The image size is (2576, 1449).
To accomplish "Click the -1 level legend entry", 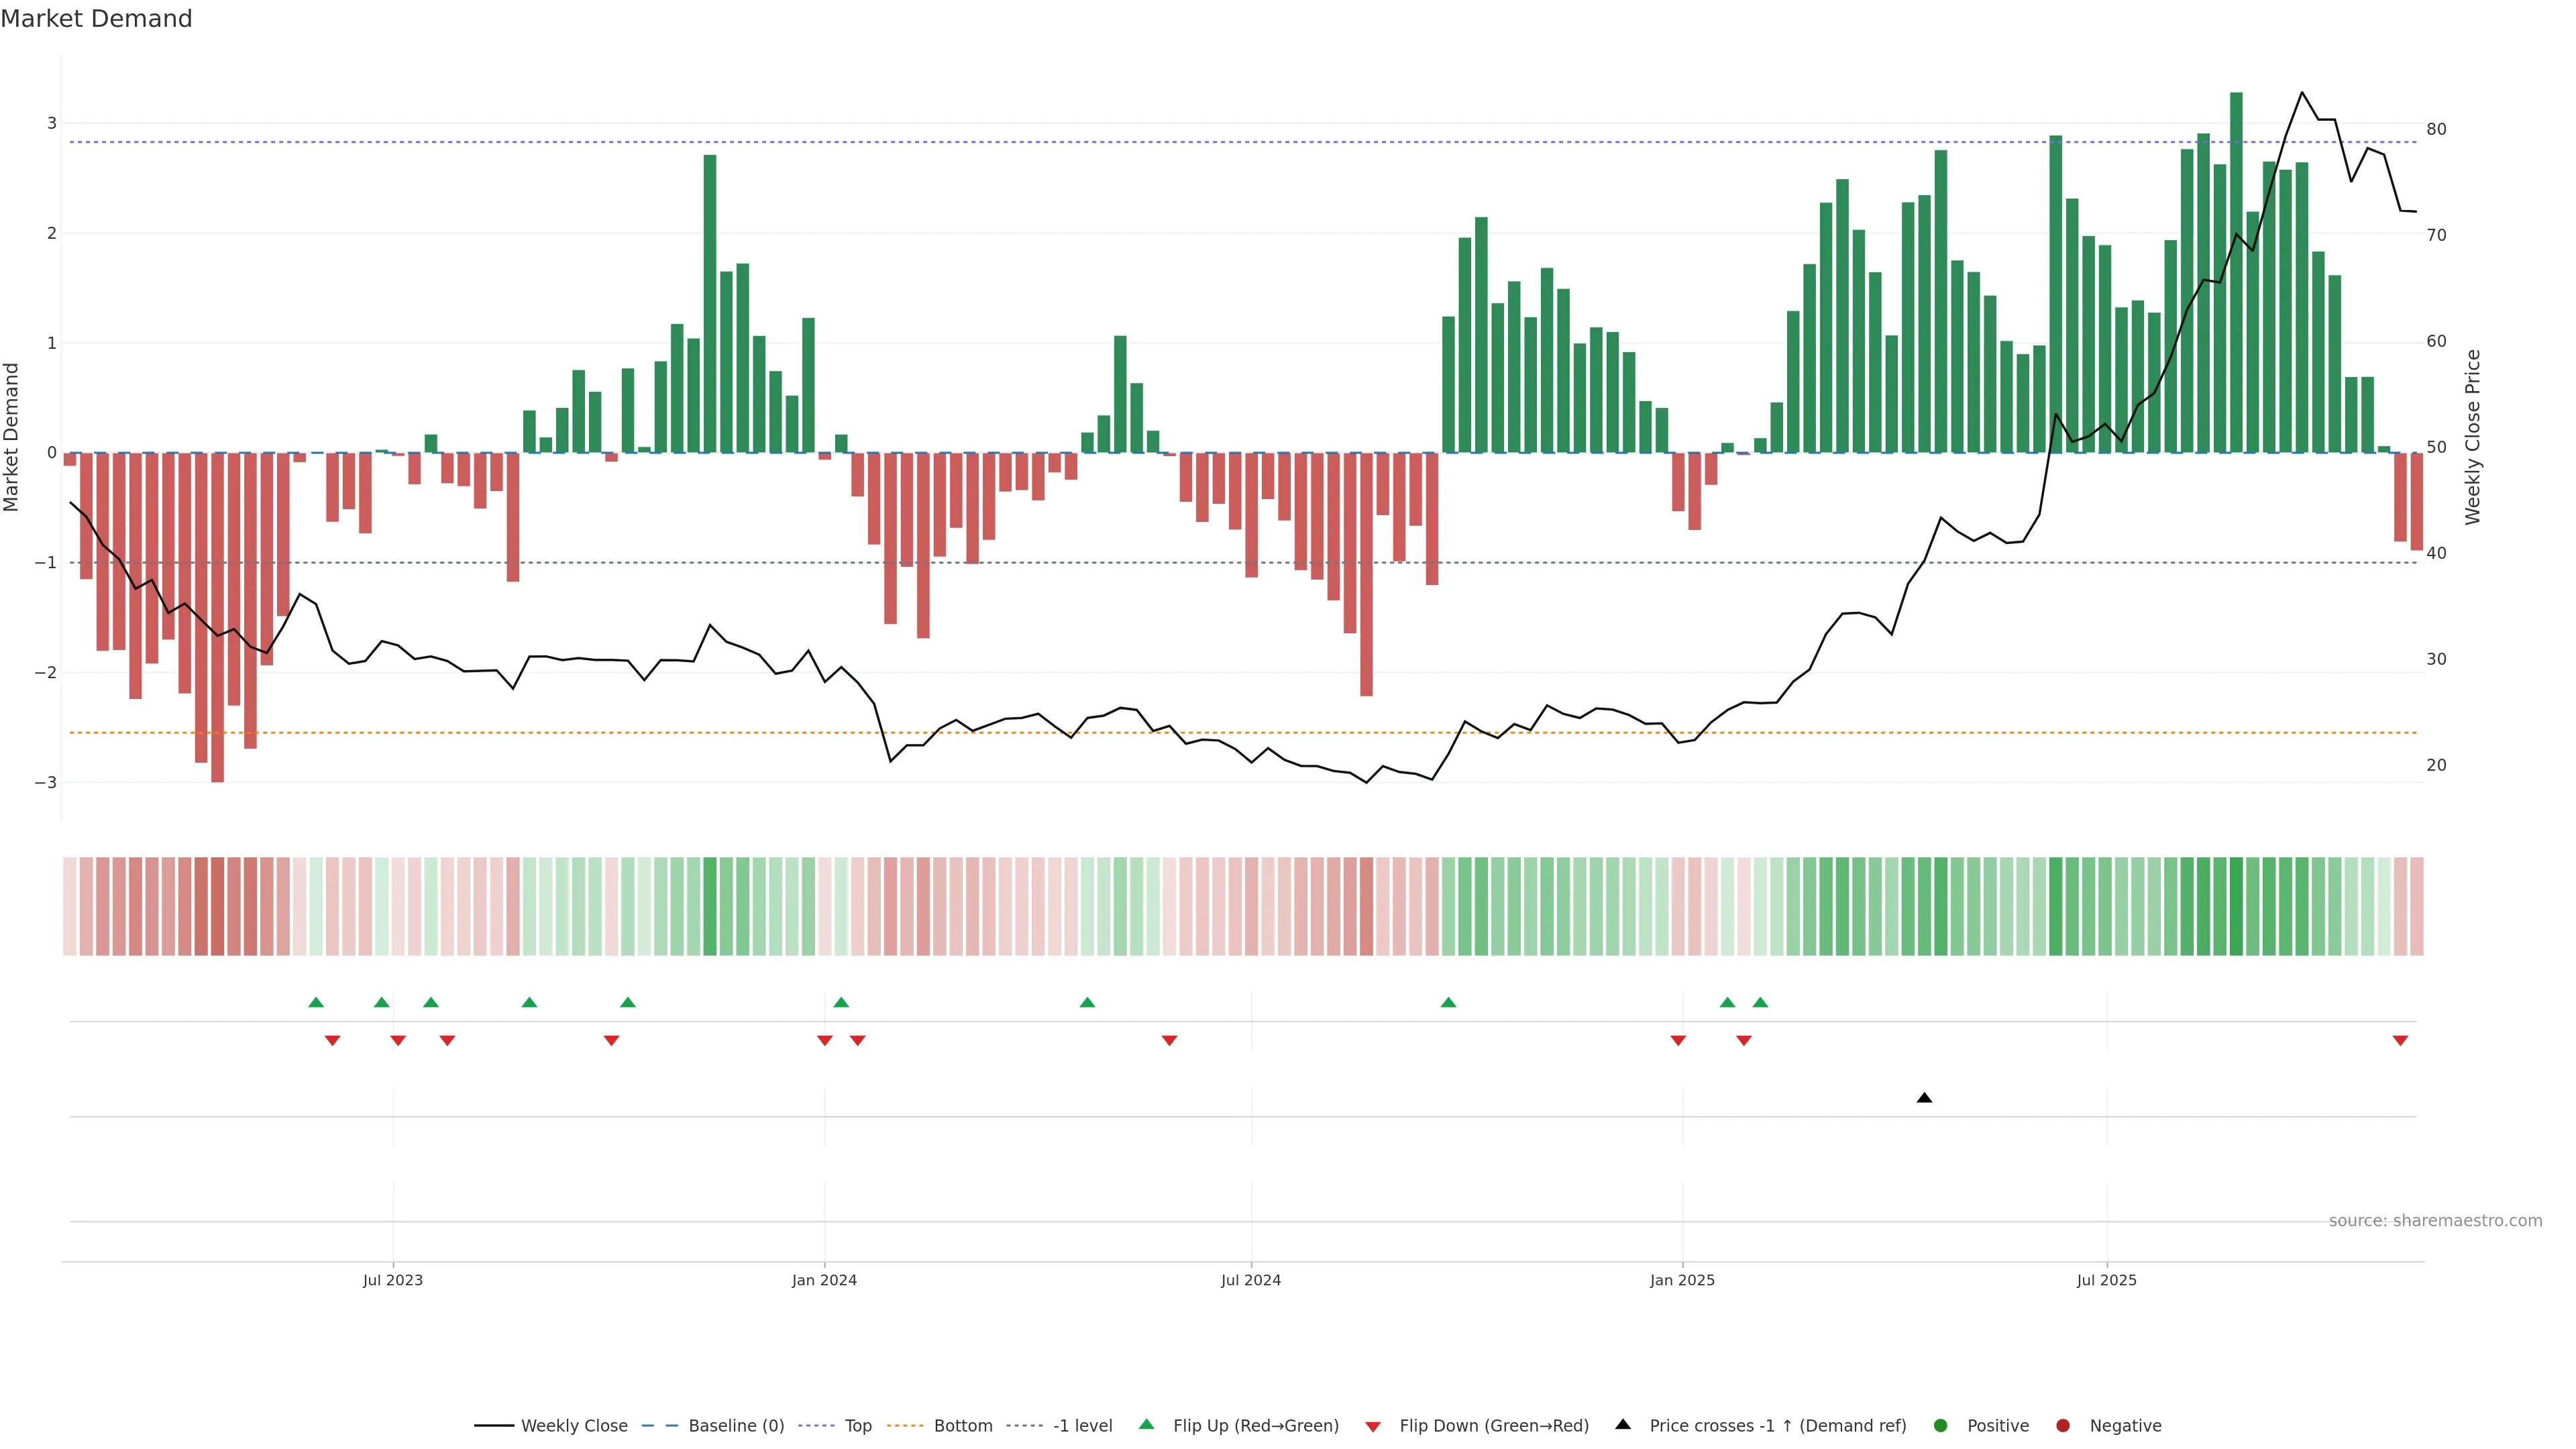I will pyautogui.click(x=1082, y=1426).
